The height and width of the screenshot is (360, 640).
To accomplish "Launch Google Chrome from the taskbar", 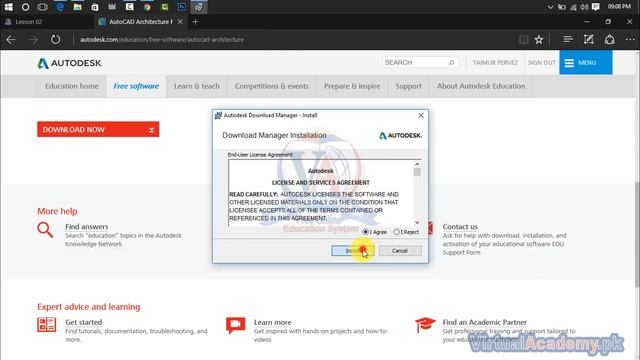I will [147, 7].
